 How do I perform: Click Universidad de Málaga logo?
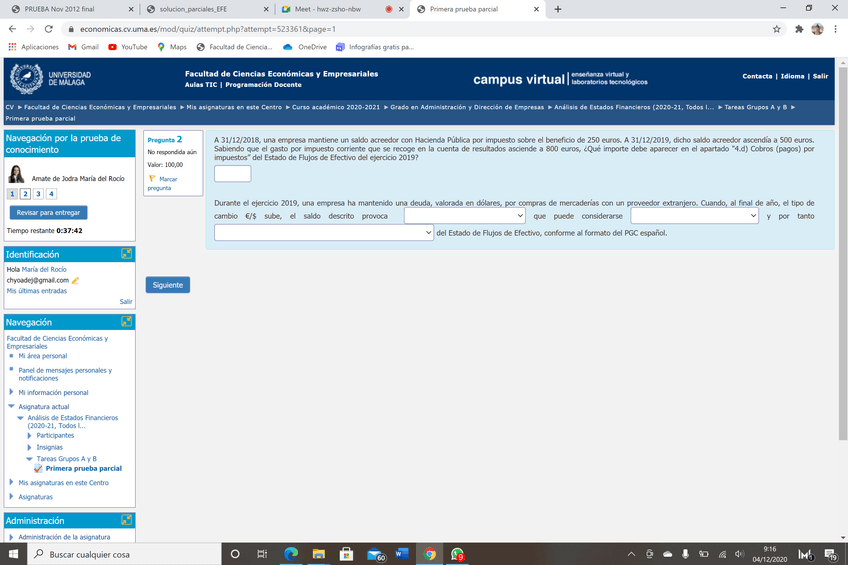click(x=50, y=79)
